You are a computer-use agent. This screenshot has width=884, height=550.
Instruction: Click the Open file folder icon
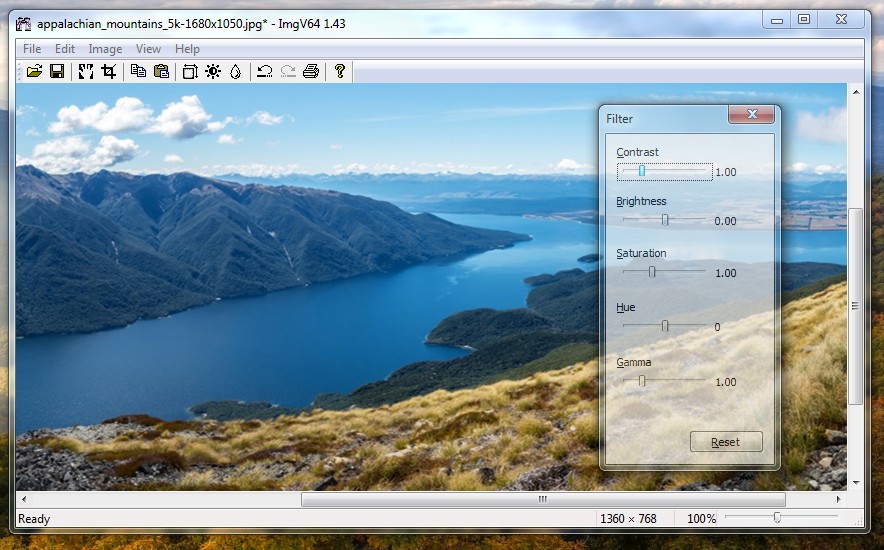pyautogui.click(x=34, y=71)
